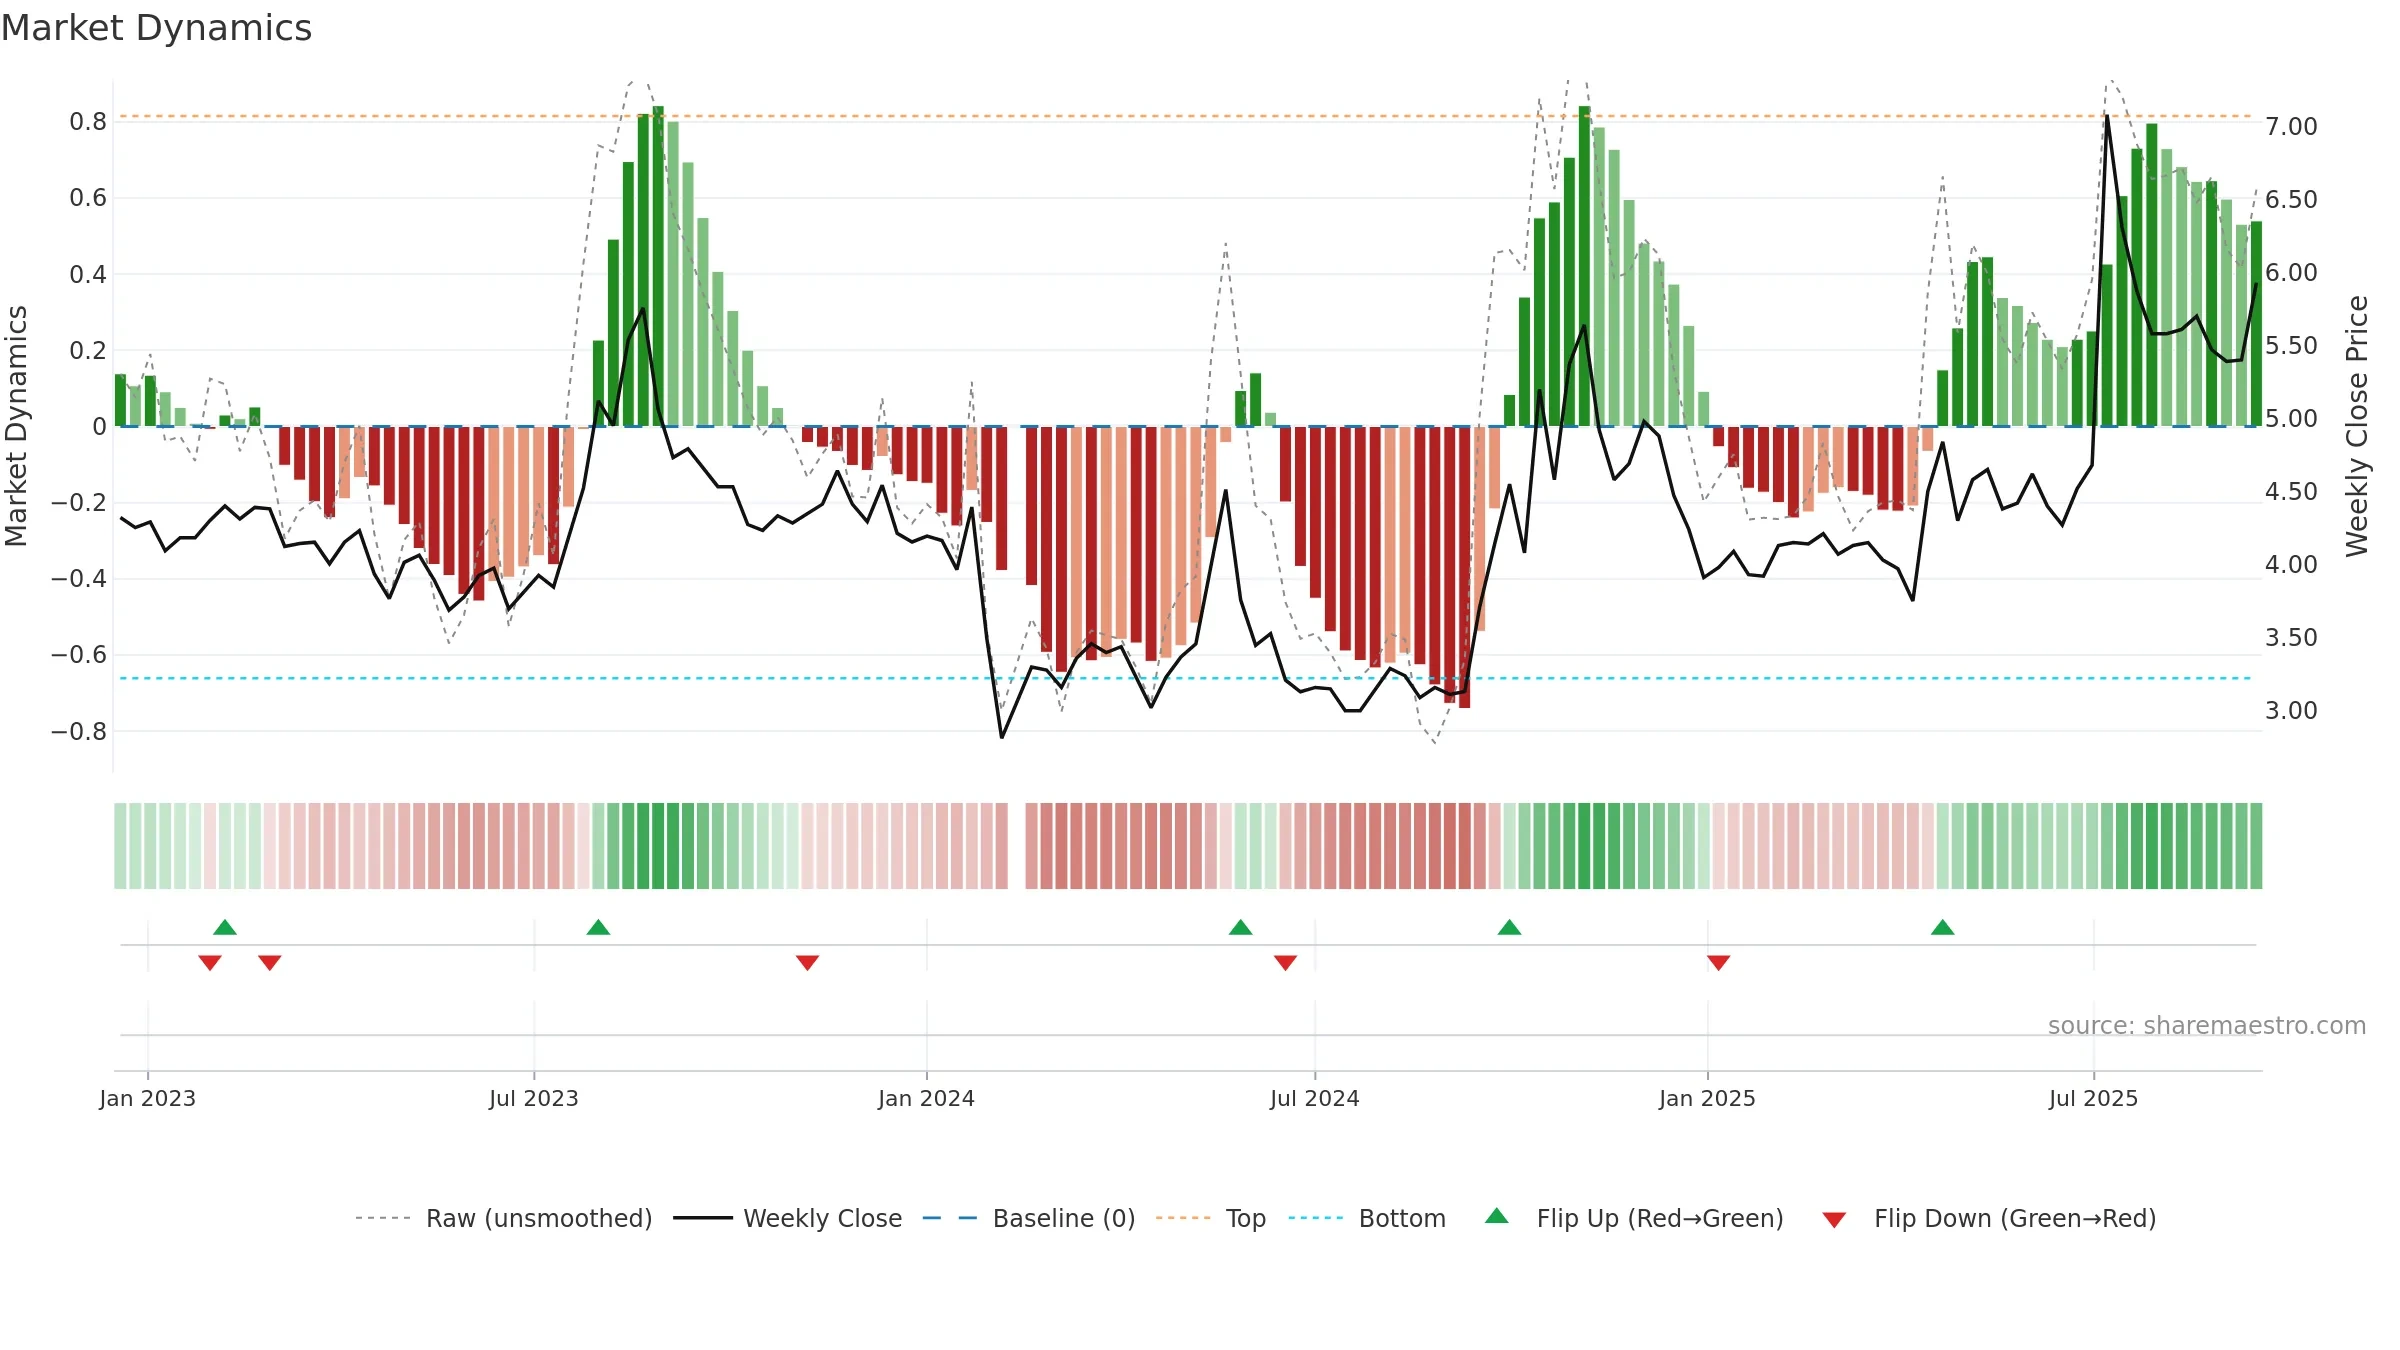The image size is (2400, 1350).
Task: Toggle the Top legend entry
Action: point(1211,1218)
